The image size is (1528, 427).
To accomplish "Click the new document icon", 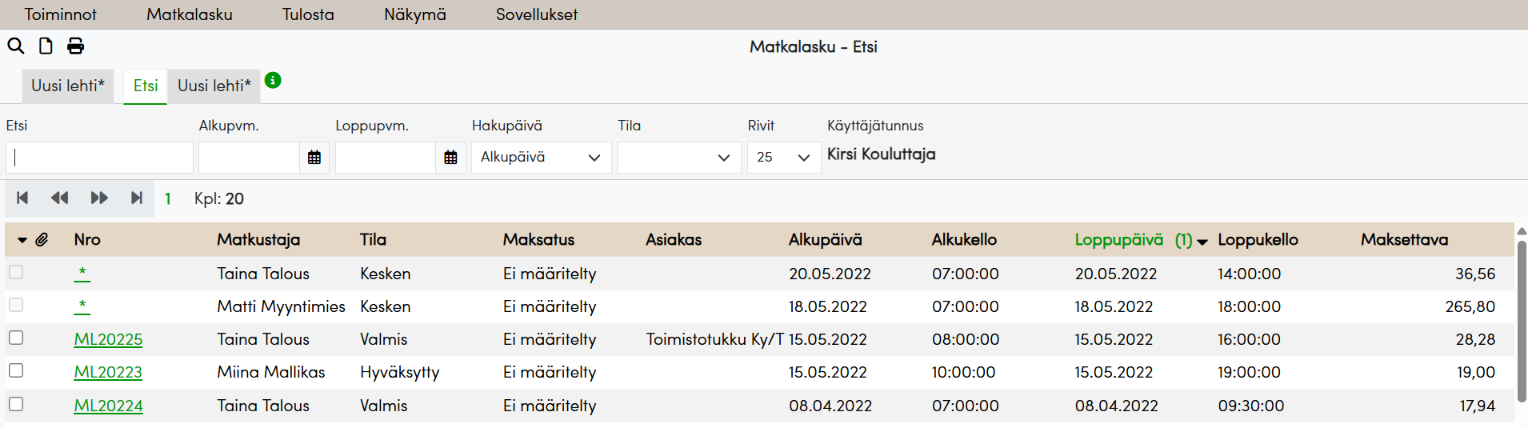I will coord(45,46).
